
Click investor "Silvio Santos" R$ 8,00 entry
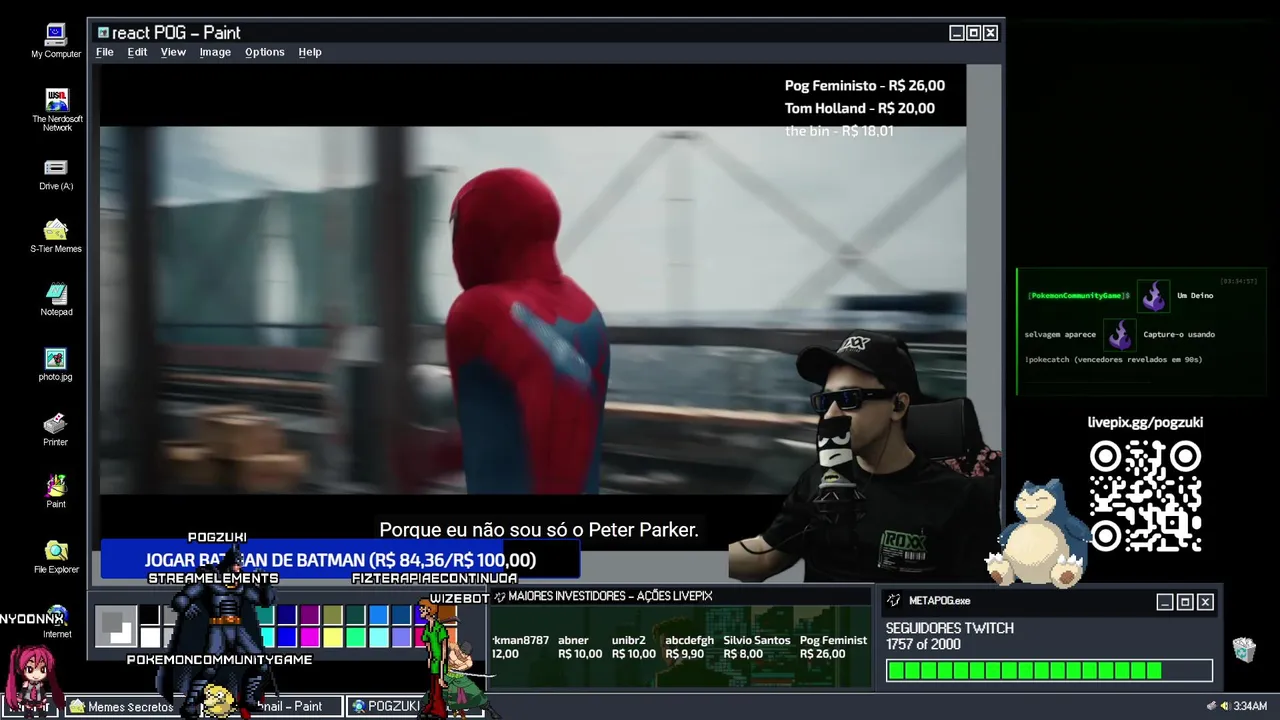[x=757, y=647]
